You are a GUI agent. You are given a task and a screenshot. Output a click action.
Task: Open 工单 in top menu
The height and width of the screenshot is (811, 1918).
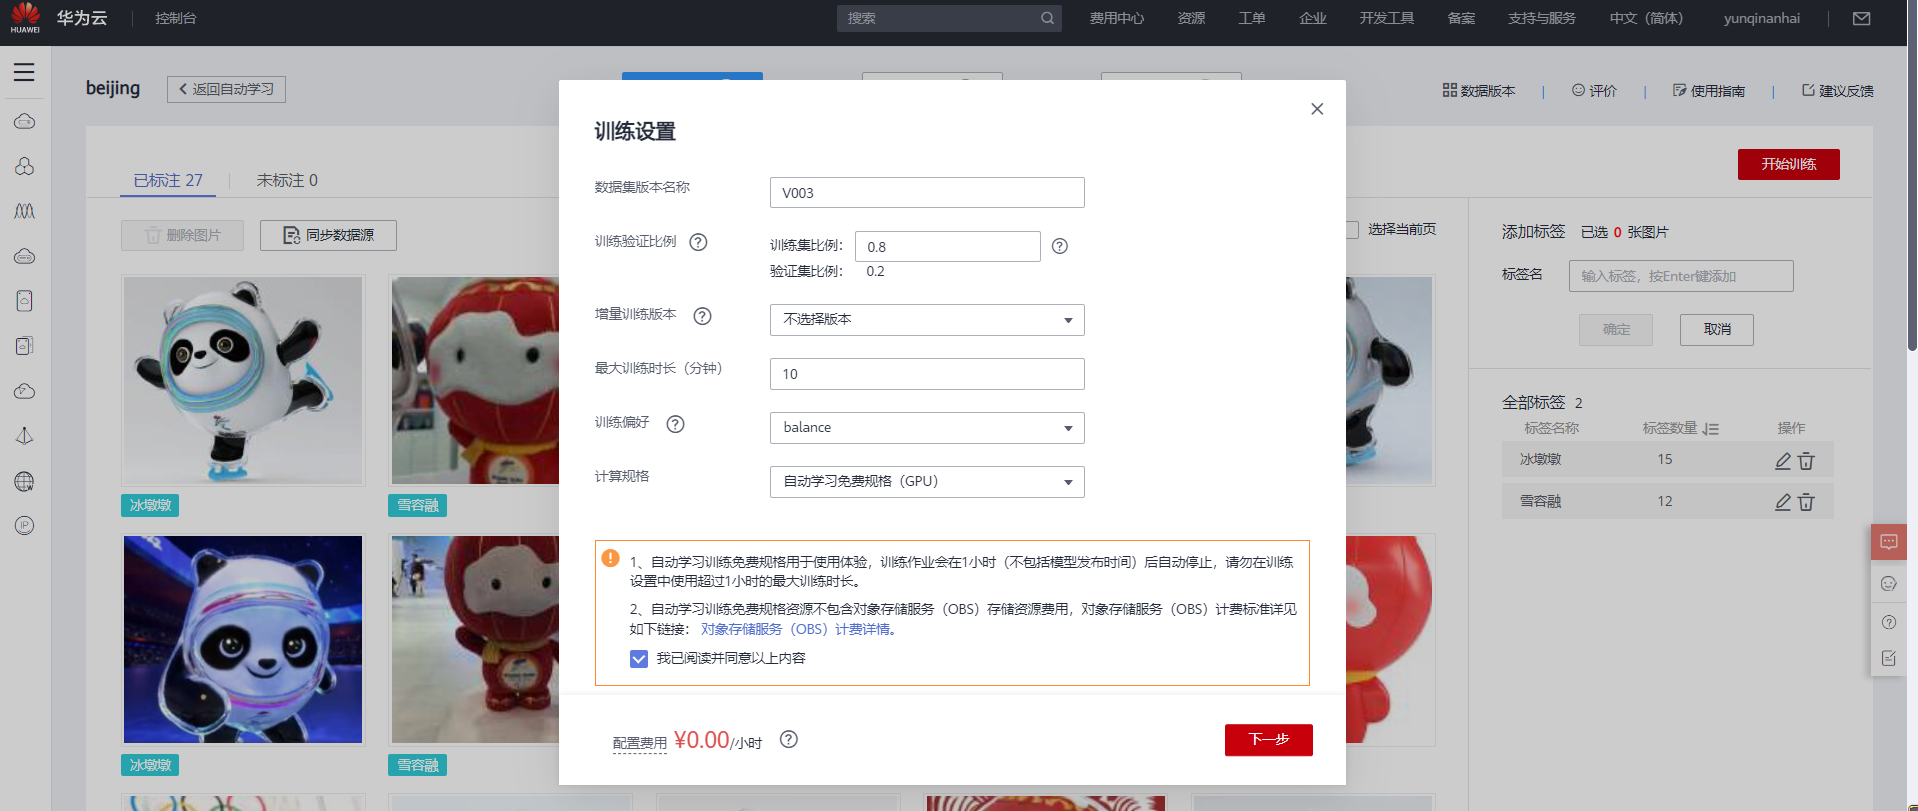pyautogui.click(x=1252, y=18)
